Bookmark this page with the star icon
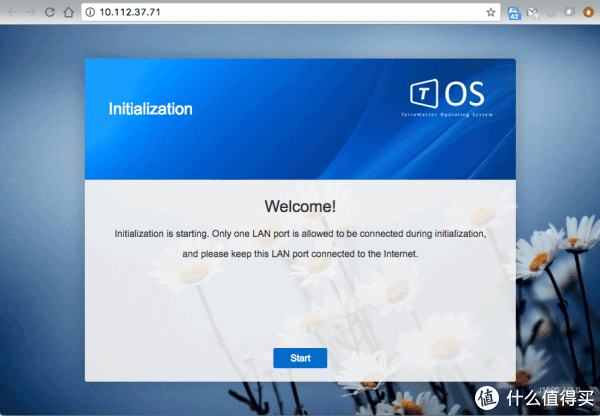Screen dimensions: 600x416 (490, 13)
